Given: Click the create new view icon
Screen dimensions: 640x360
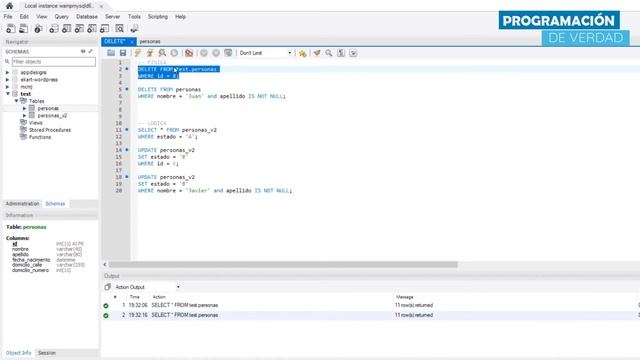Looking at the screenshot, I should 79,29.
